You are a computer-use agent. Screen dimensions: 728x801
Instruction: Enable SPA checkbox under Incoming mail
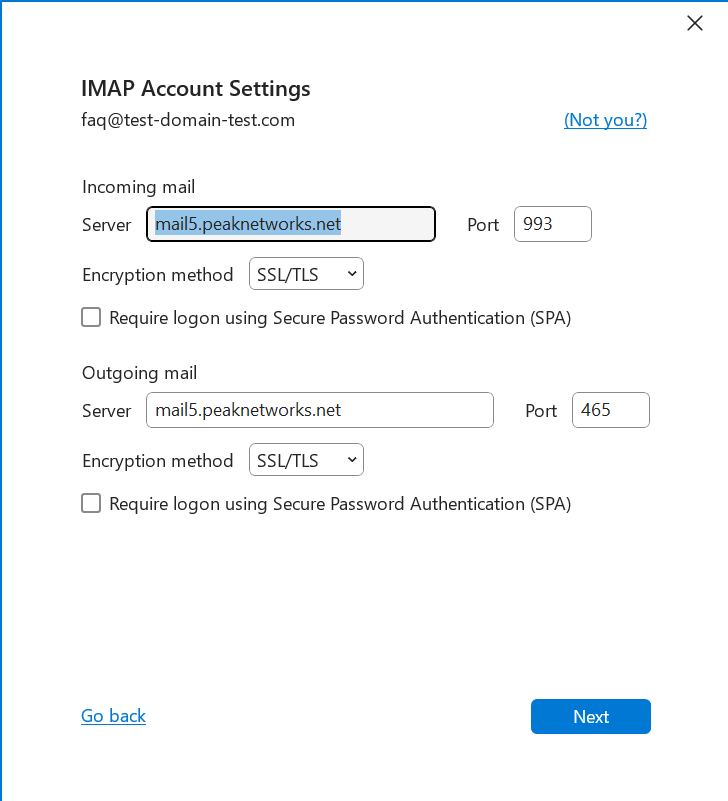point(91,318)
